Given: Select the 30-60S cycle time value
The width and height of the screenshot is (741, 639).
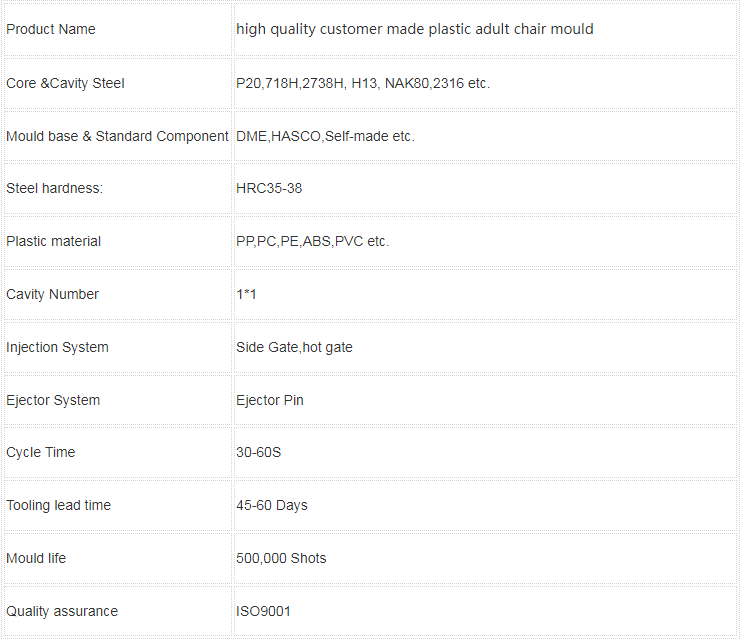Looking at the screenshot, I should pos(258,452).
